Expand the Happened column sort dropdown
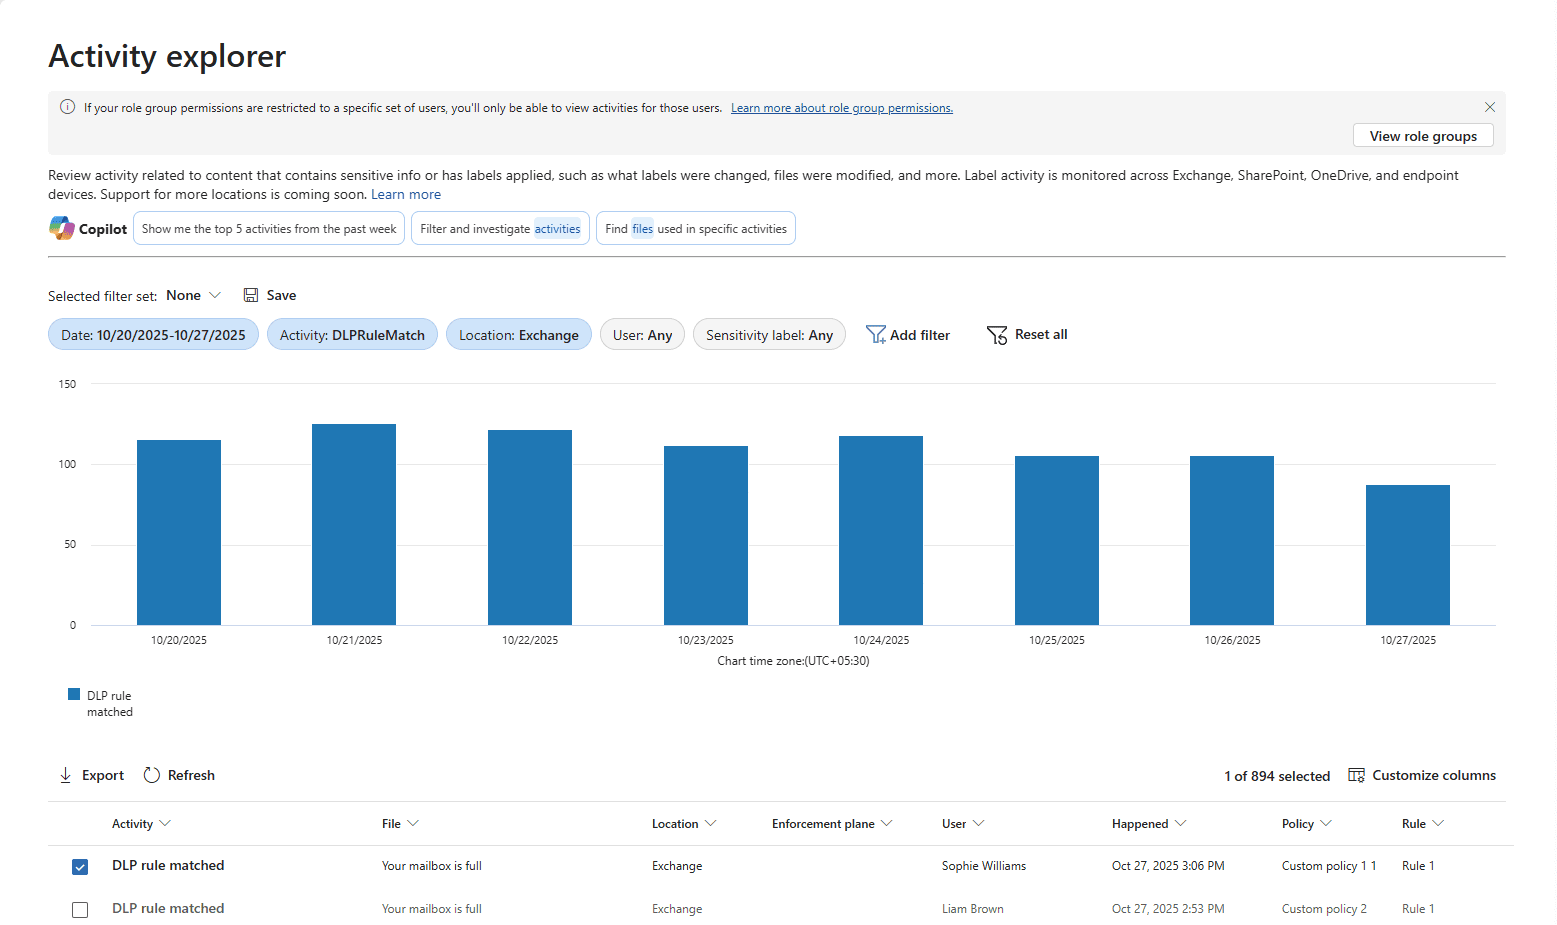 (1182, 823)
